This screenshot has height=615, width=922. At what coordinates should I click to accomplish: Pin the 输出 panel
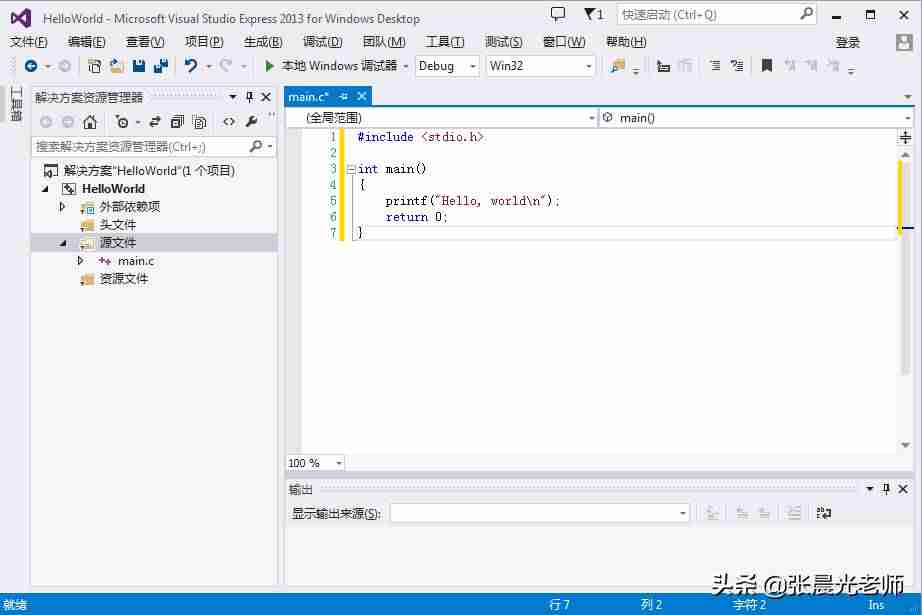click(886, 489)
